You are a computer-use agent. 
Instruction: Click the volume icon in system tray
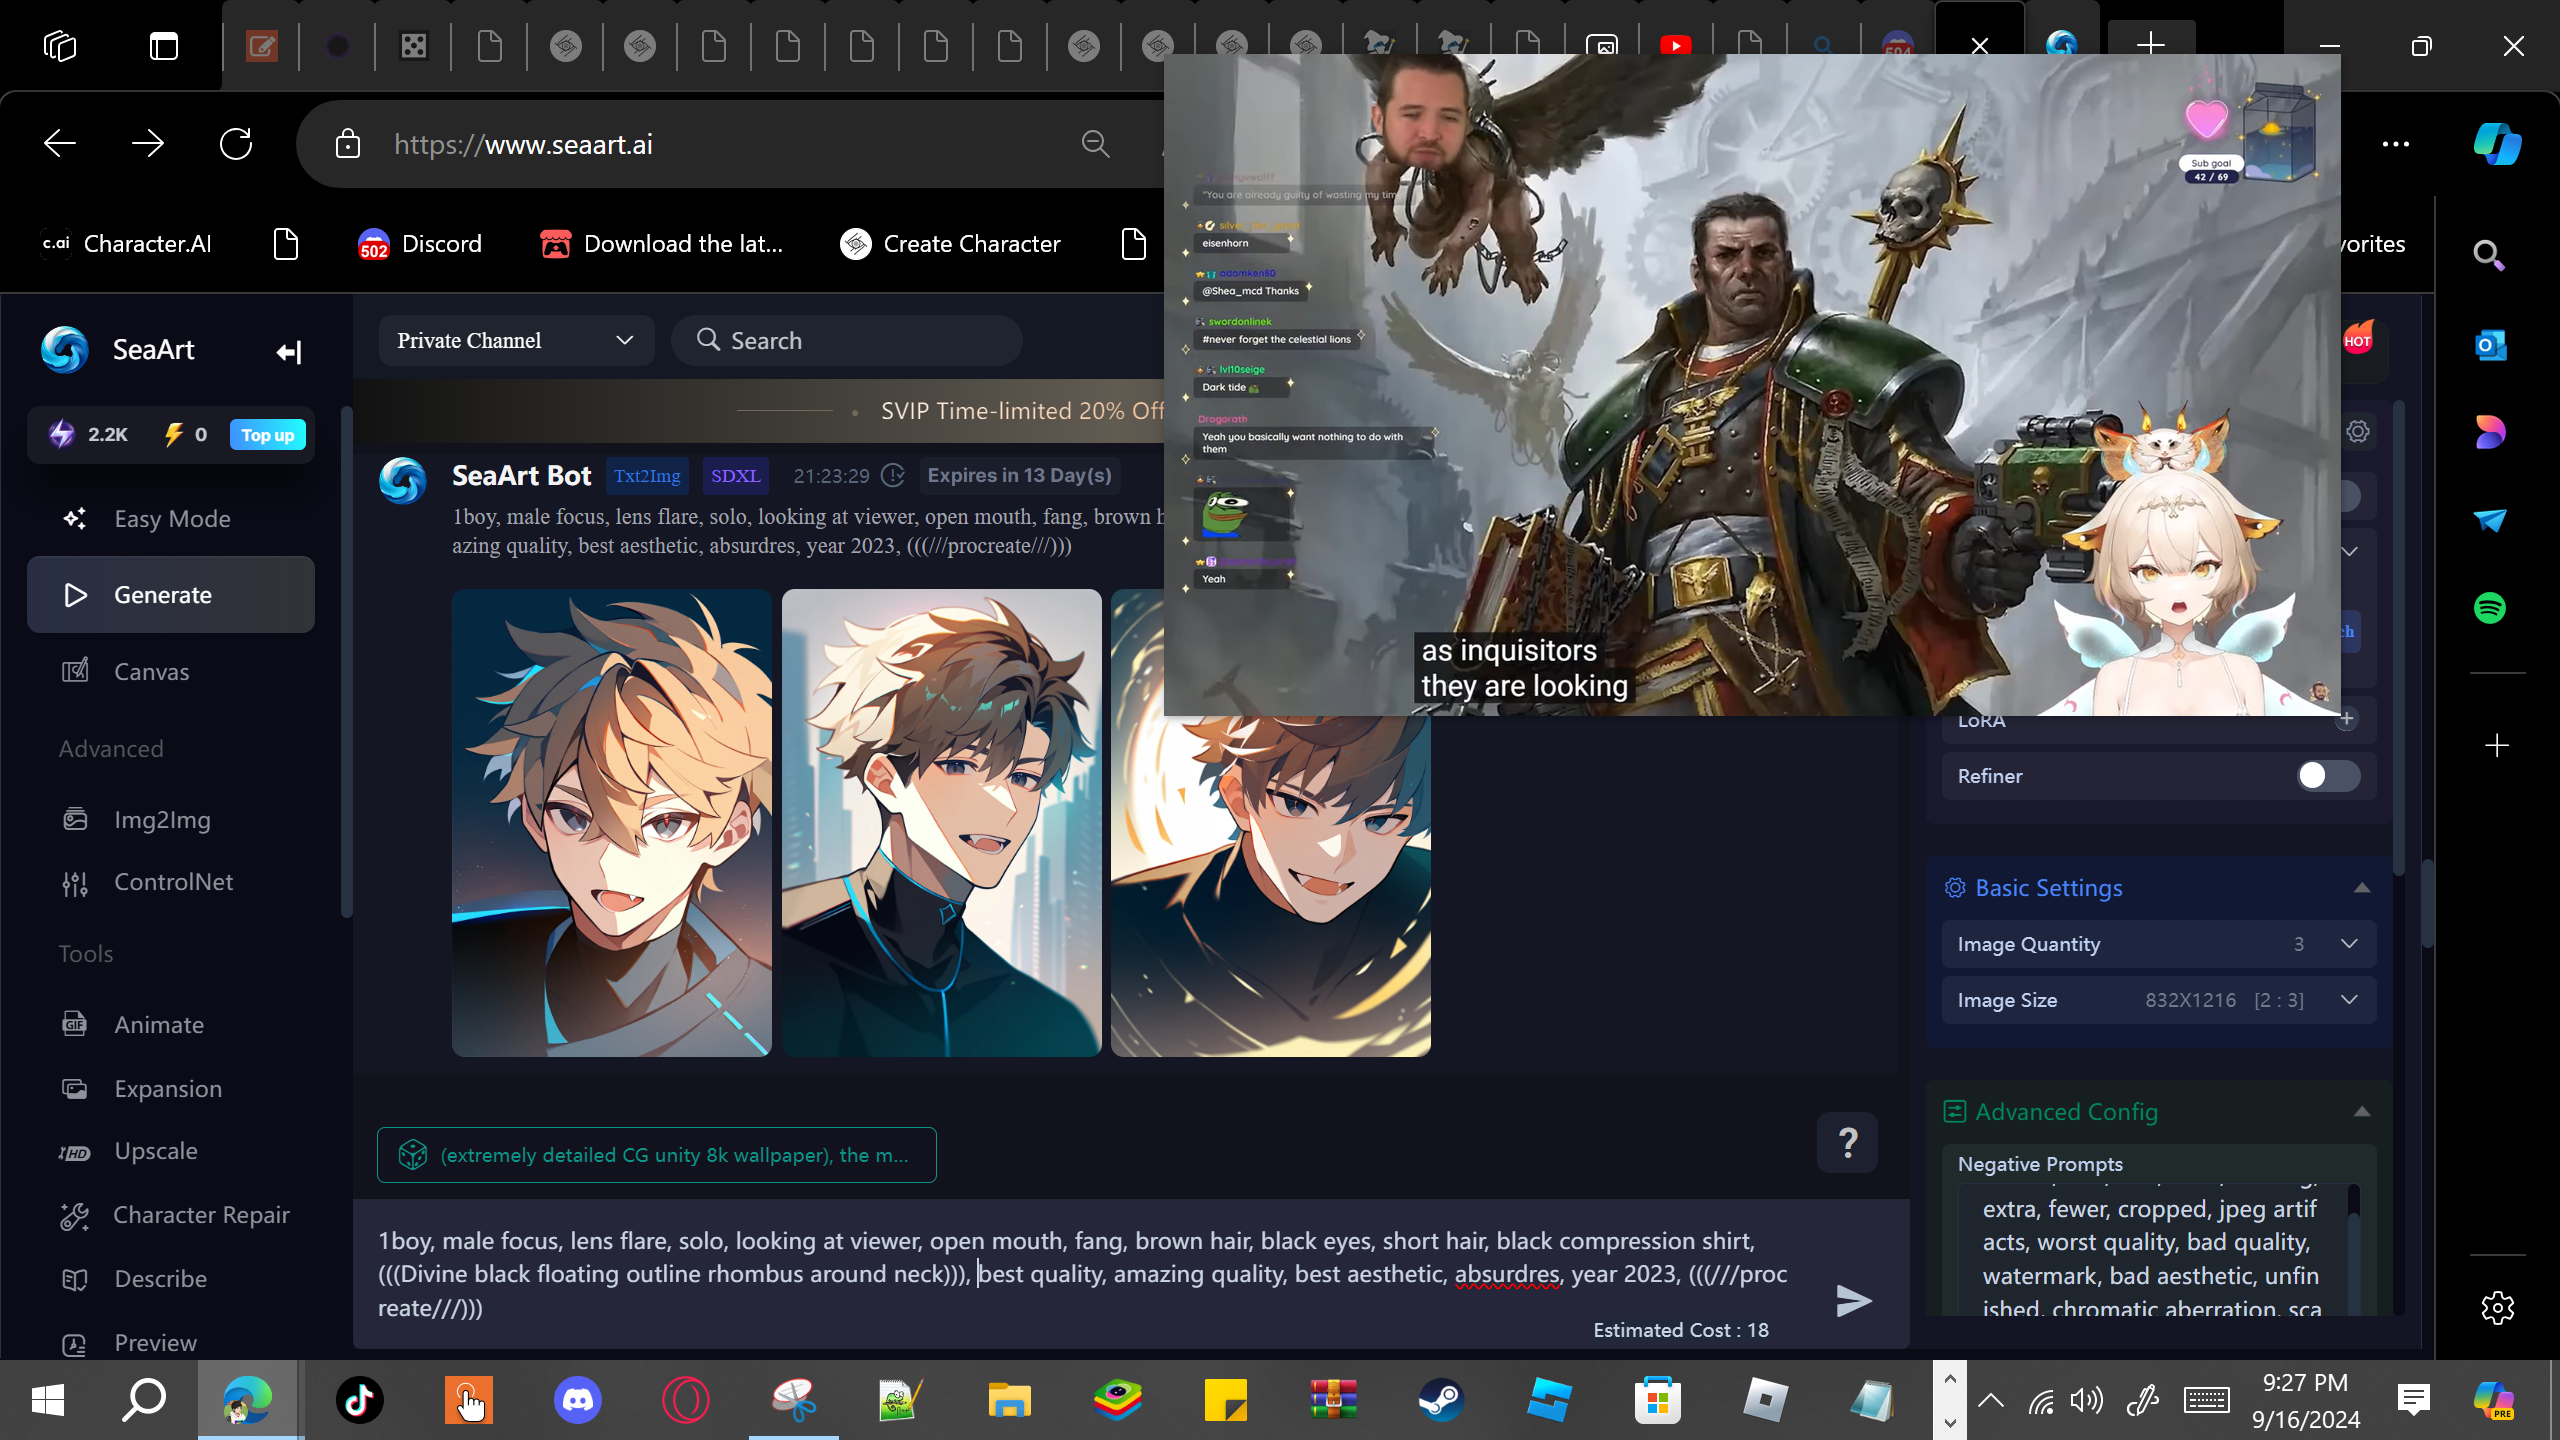pyautogui.click(x=2087, y=1400)
